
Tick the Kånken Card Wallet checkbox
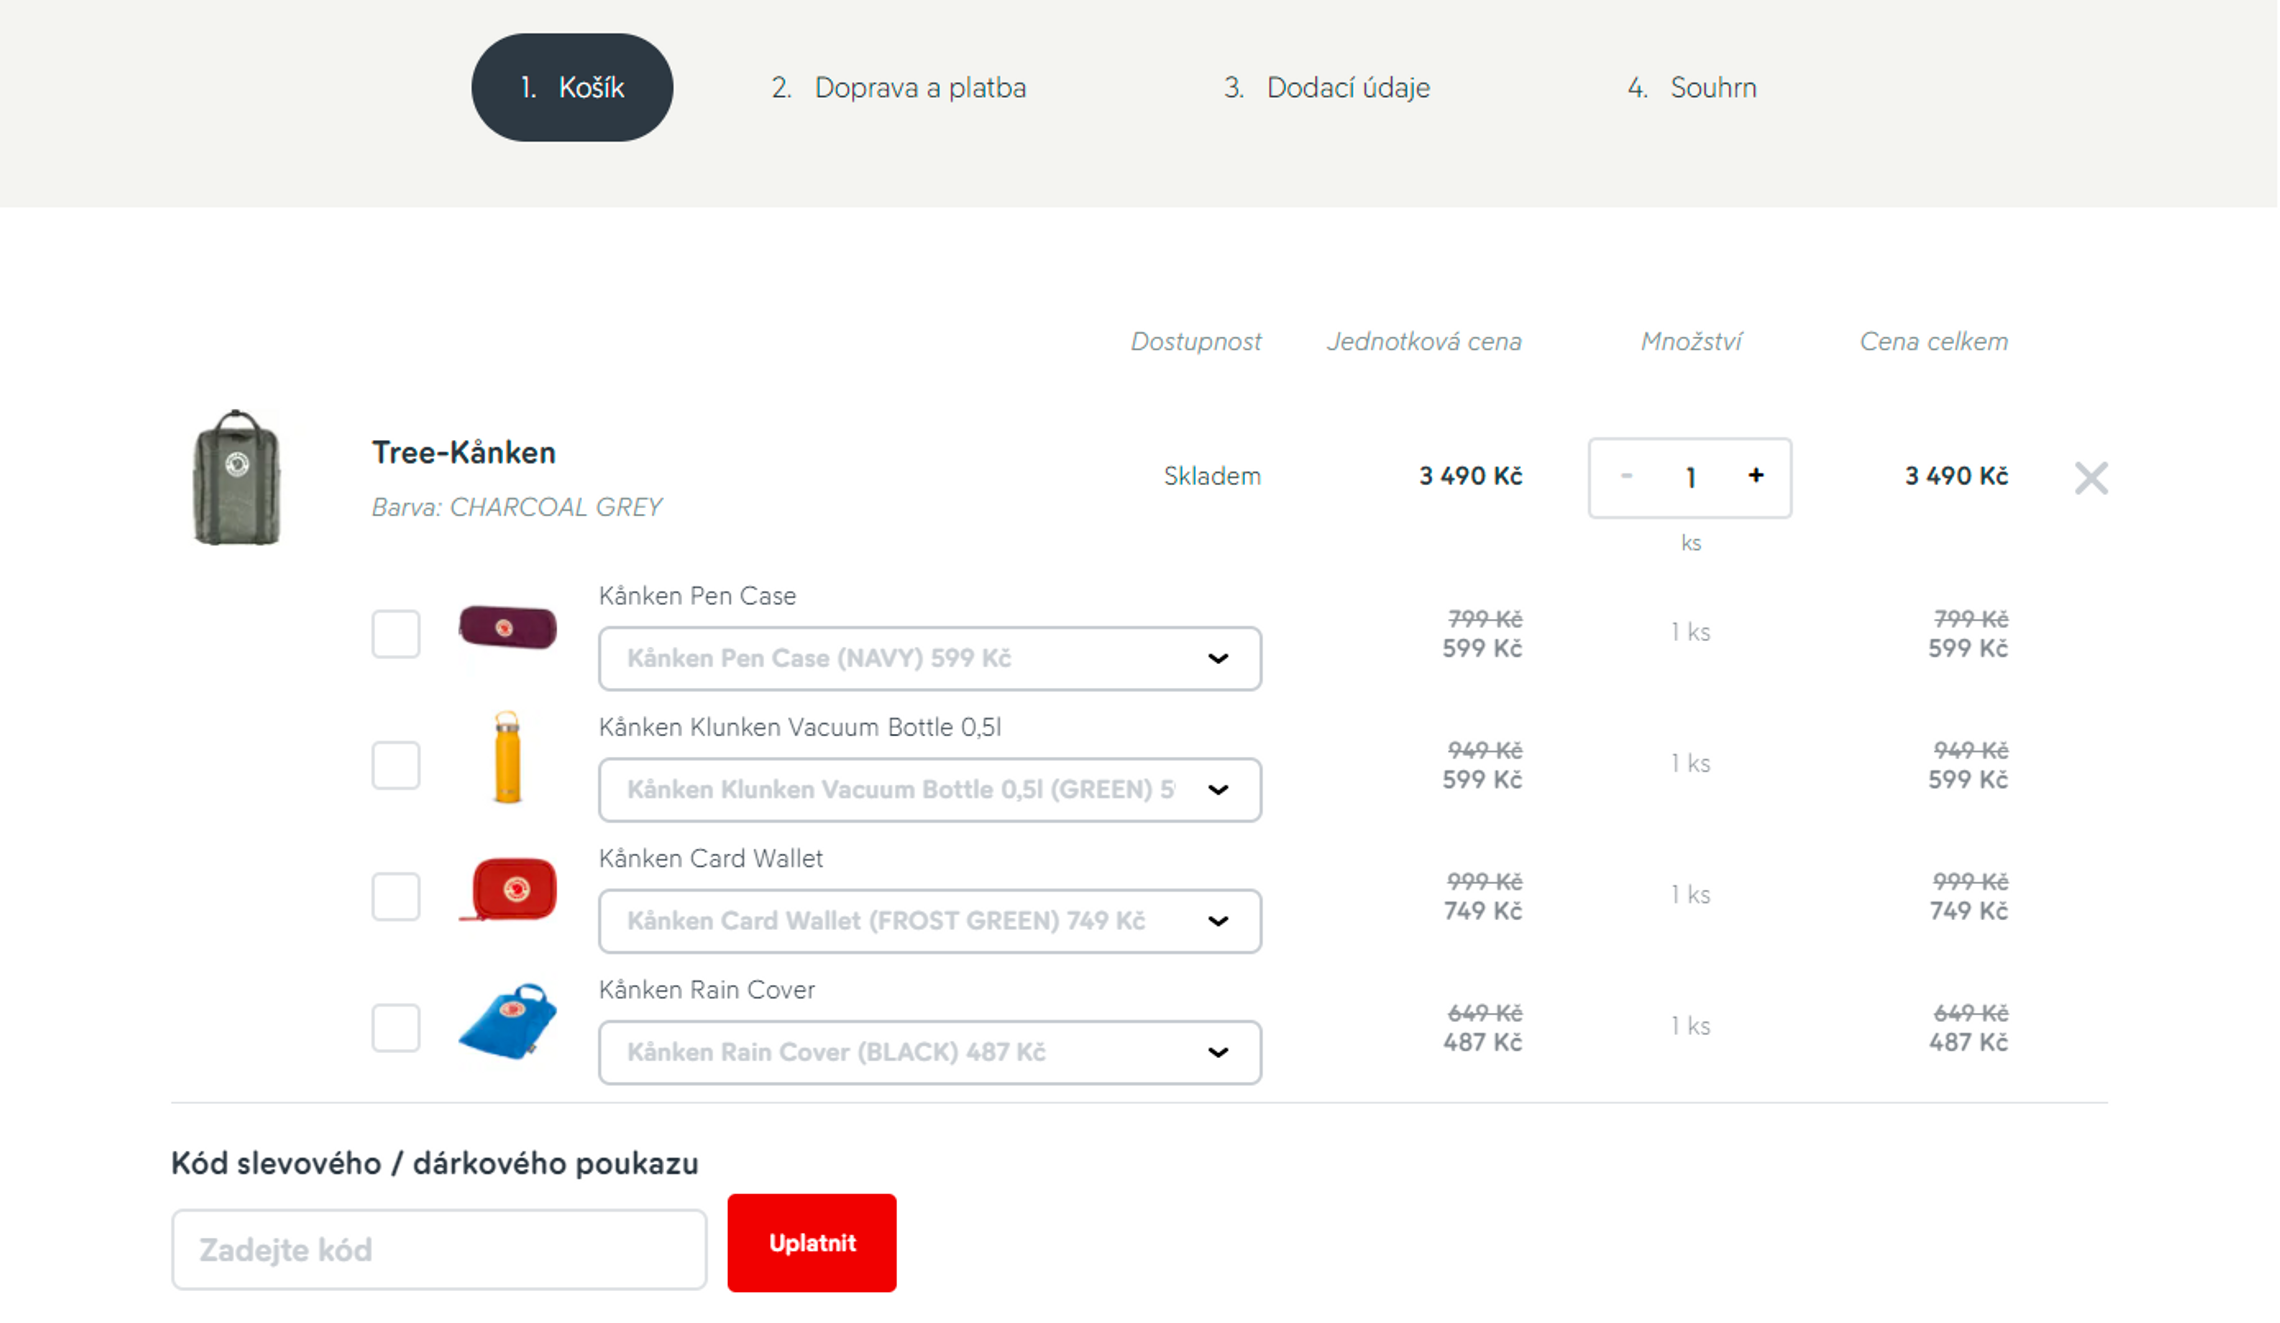(x=396, y=896)
